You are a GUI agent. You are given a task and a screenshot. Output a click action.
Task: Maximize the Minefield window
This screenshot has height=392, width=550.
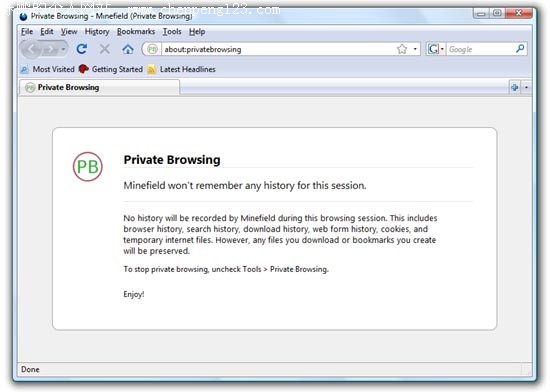497,13
